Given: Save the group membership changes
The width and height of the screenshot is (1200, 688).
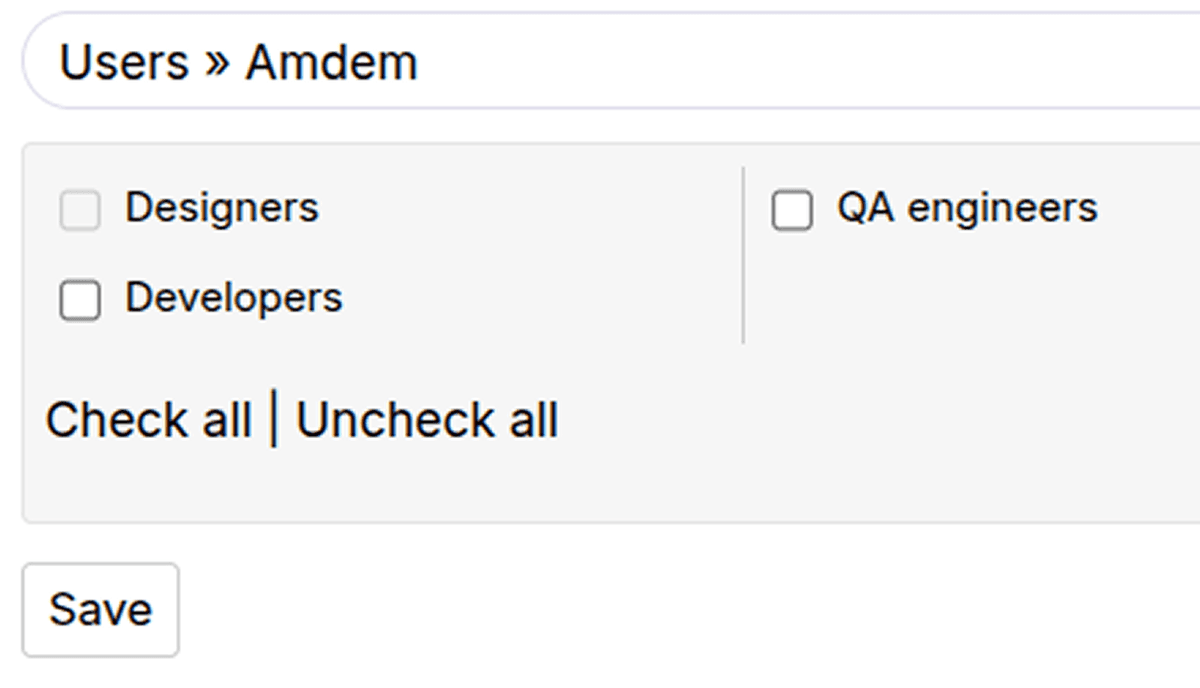Looking at the screenshot, I should click(x=101, y=610).
